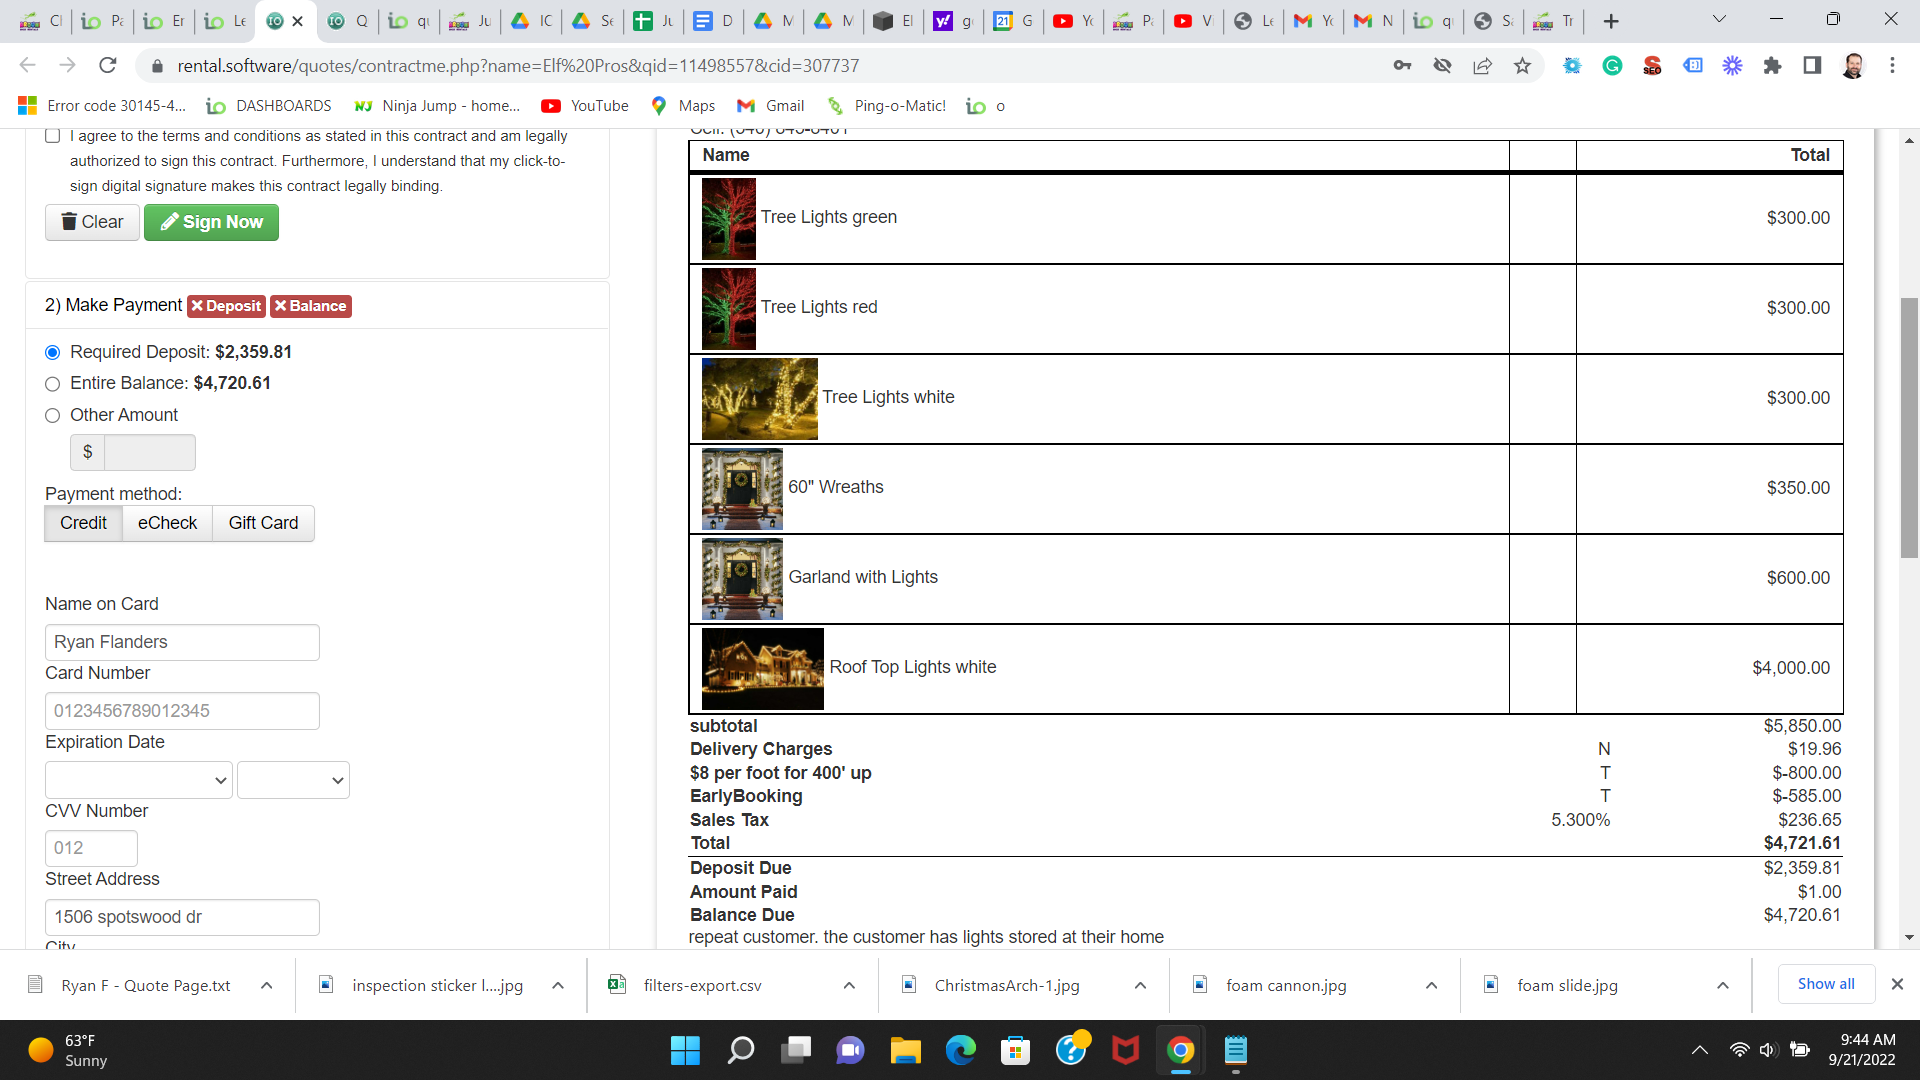Image resolution: width=1920 pixels, height=1080 pixels.
Task: Click the page vertical scrollbar thumb
Action: [x=1909, y=427]
